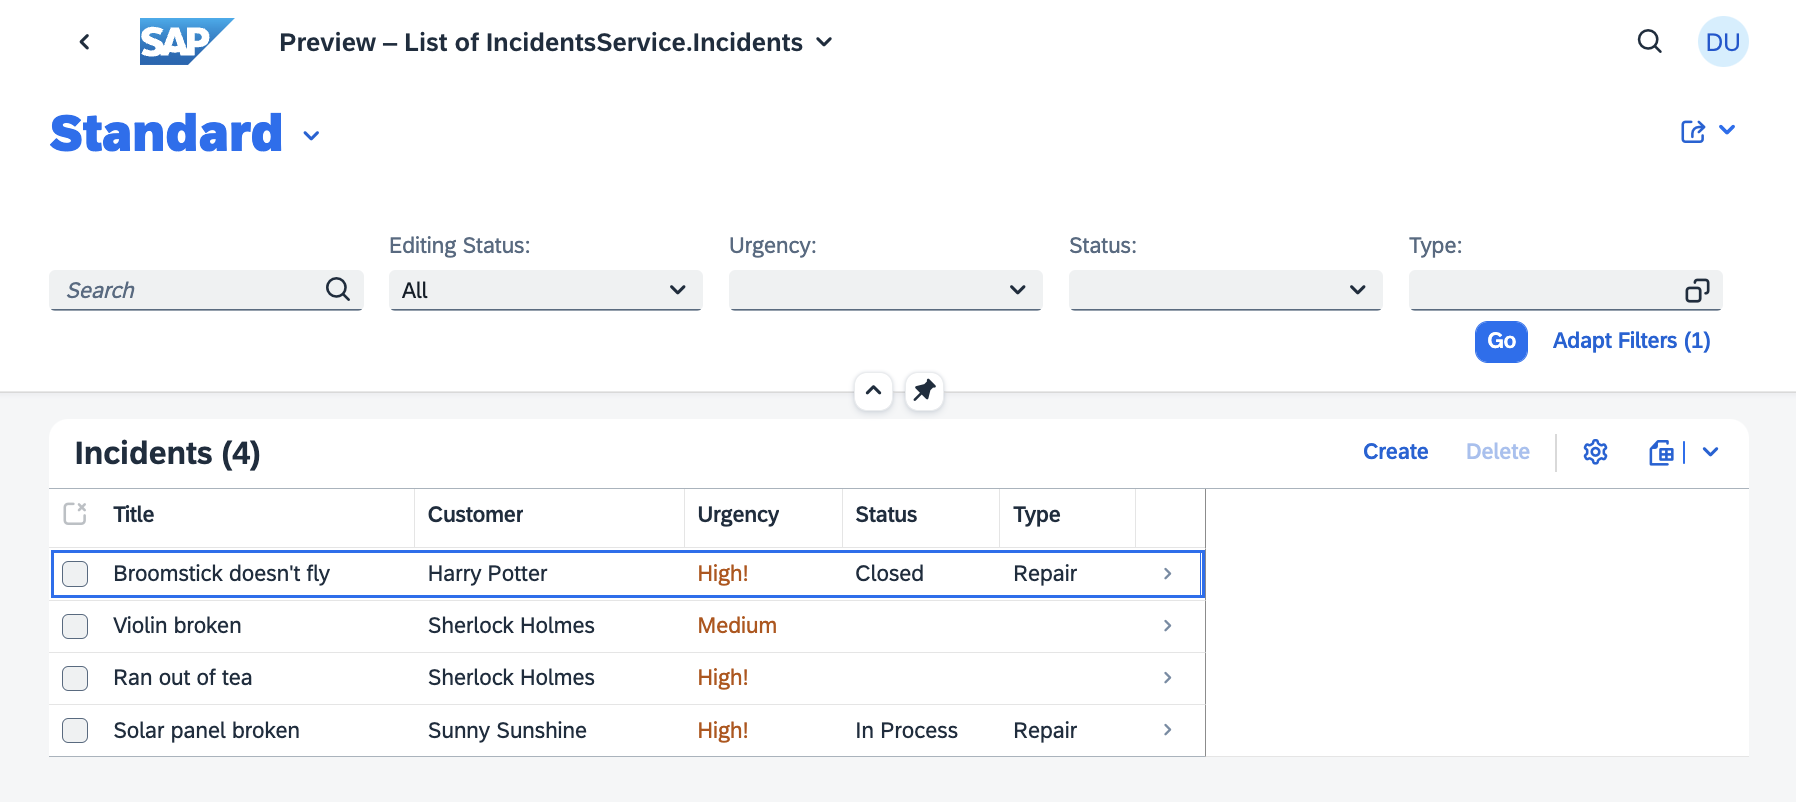Navigate into Solar panel broken row arrow

coord(1168,730)
